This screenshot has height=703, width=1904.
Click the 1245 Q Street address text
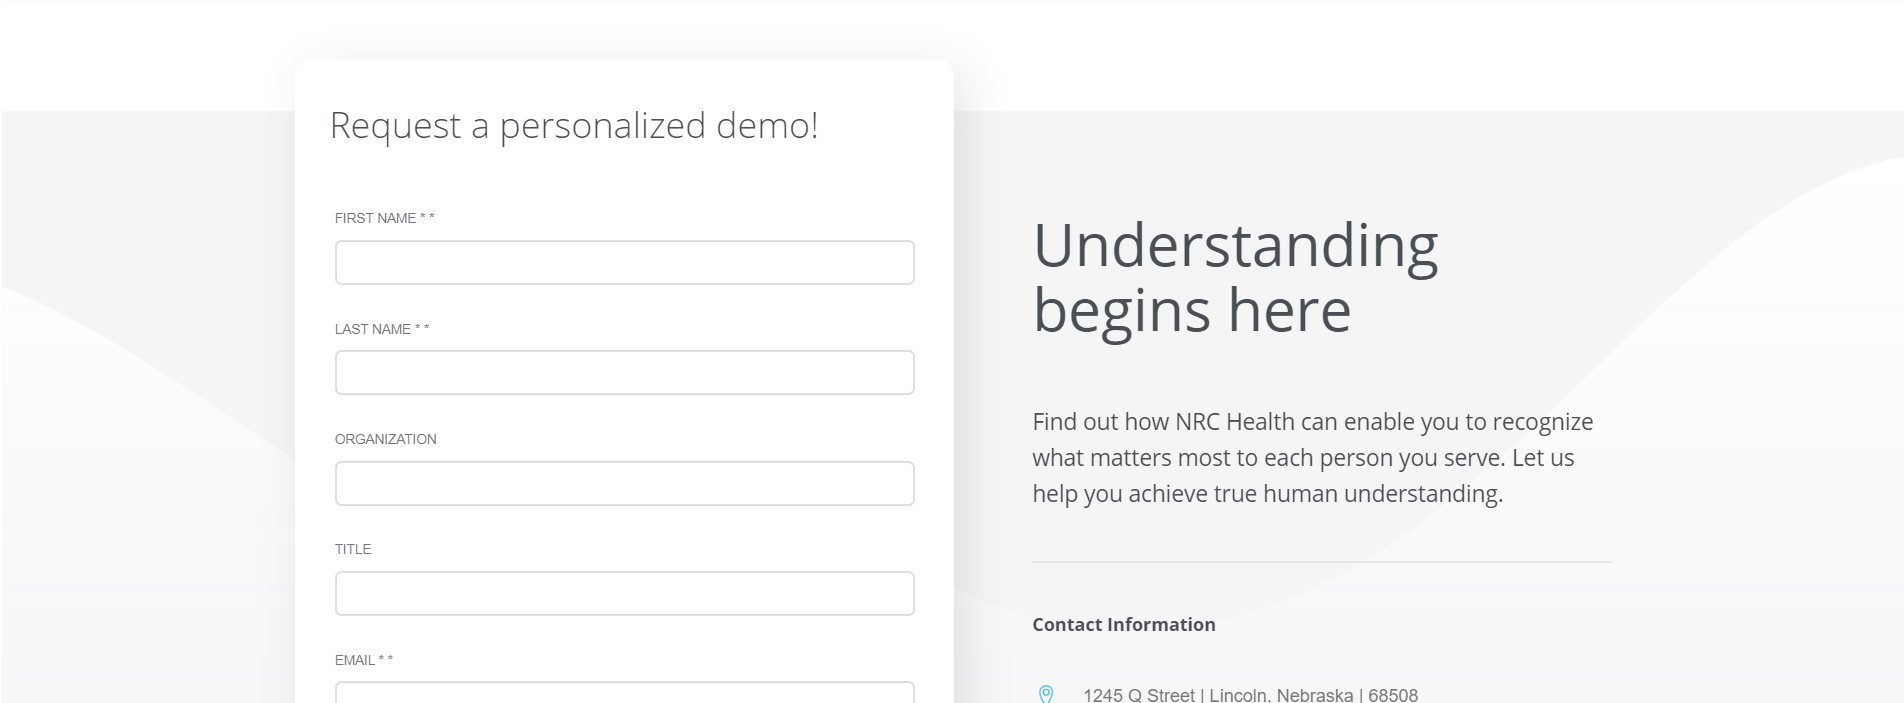point(1250,695)
